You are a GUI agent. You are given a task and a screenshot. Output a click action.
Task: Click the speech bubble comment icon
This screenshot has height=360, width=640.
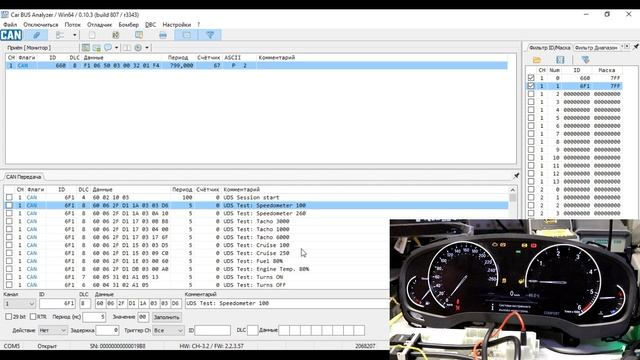tap(108, 48)
